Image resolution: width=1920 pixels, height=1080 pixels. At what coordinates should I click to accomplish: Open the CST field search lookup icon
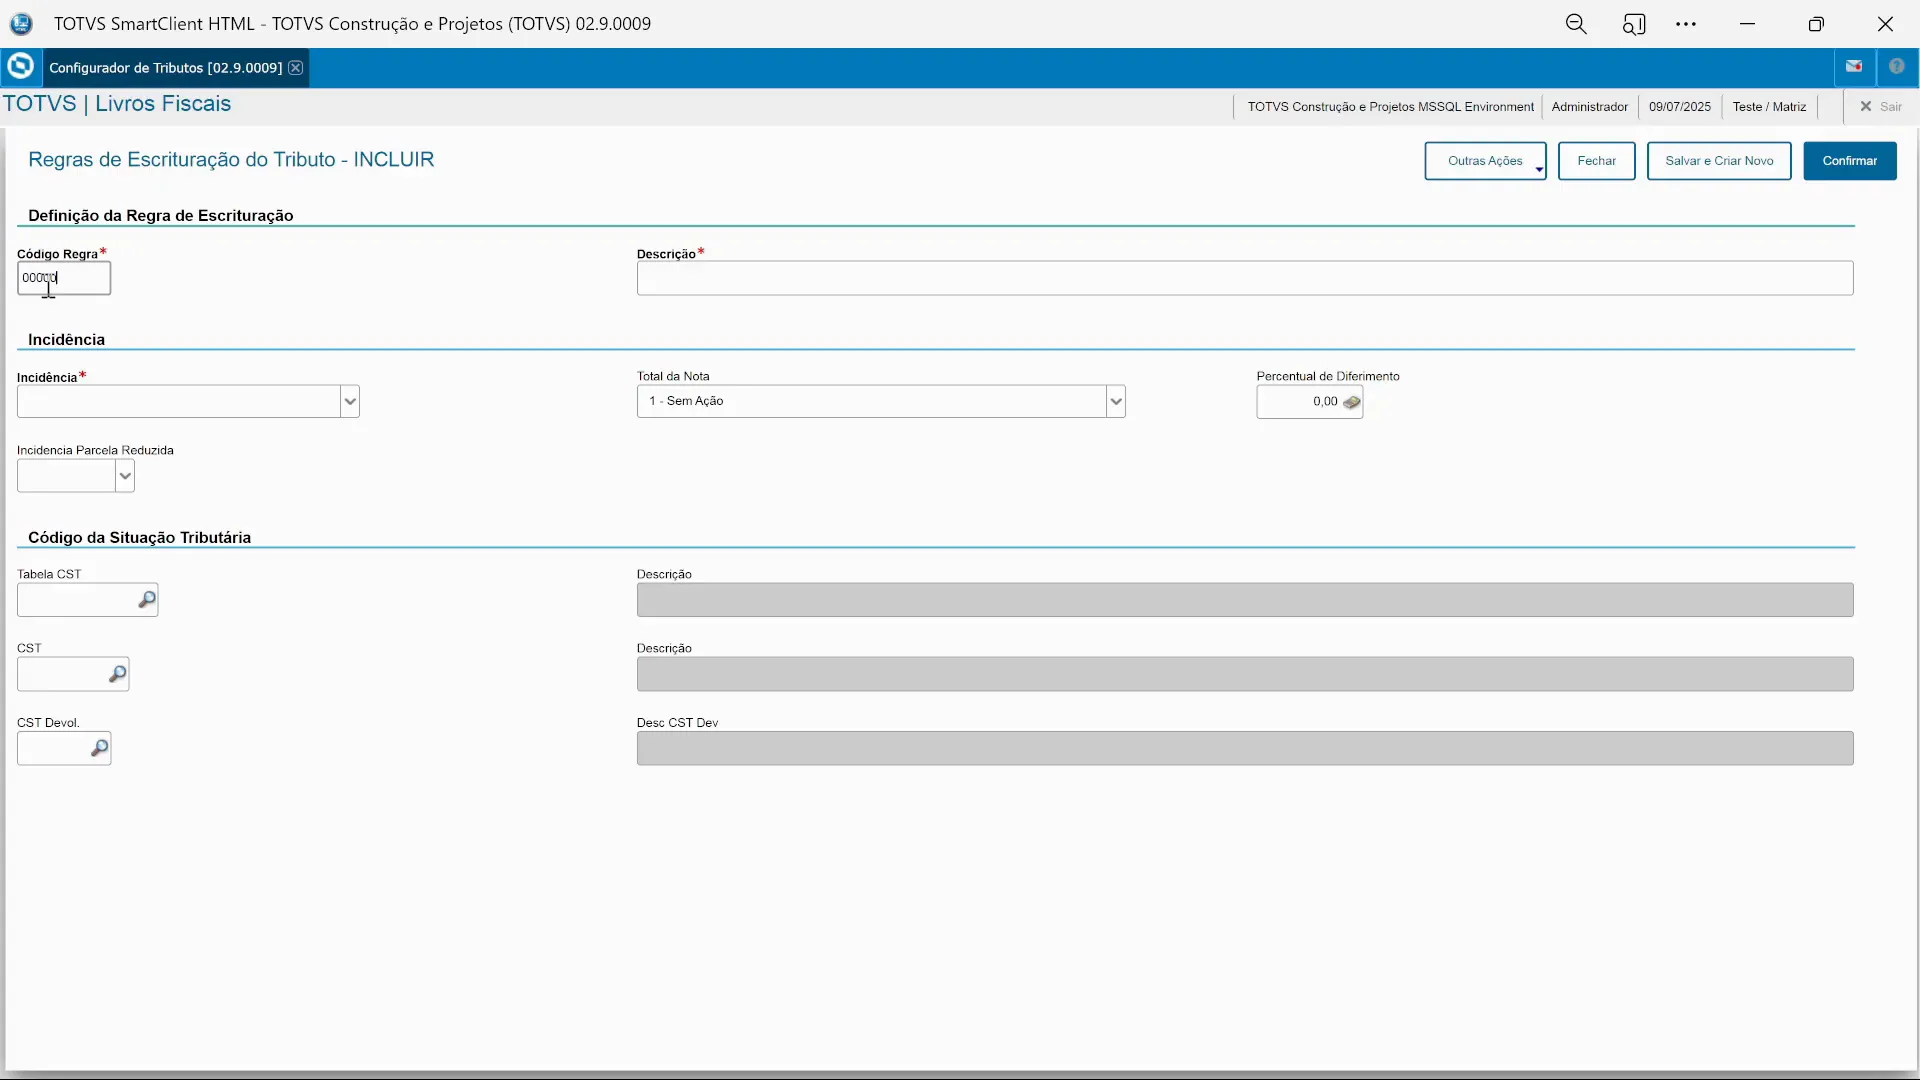pyautogui.click(x=117, y=674)
